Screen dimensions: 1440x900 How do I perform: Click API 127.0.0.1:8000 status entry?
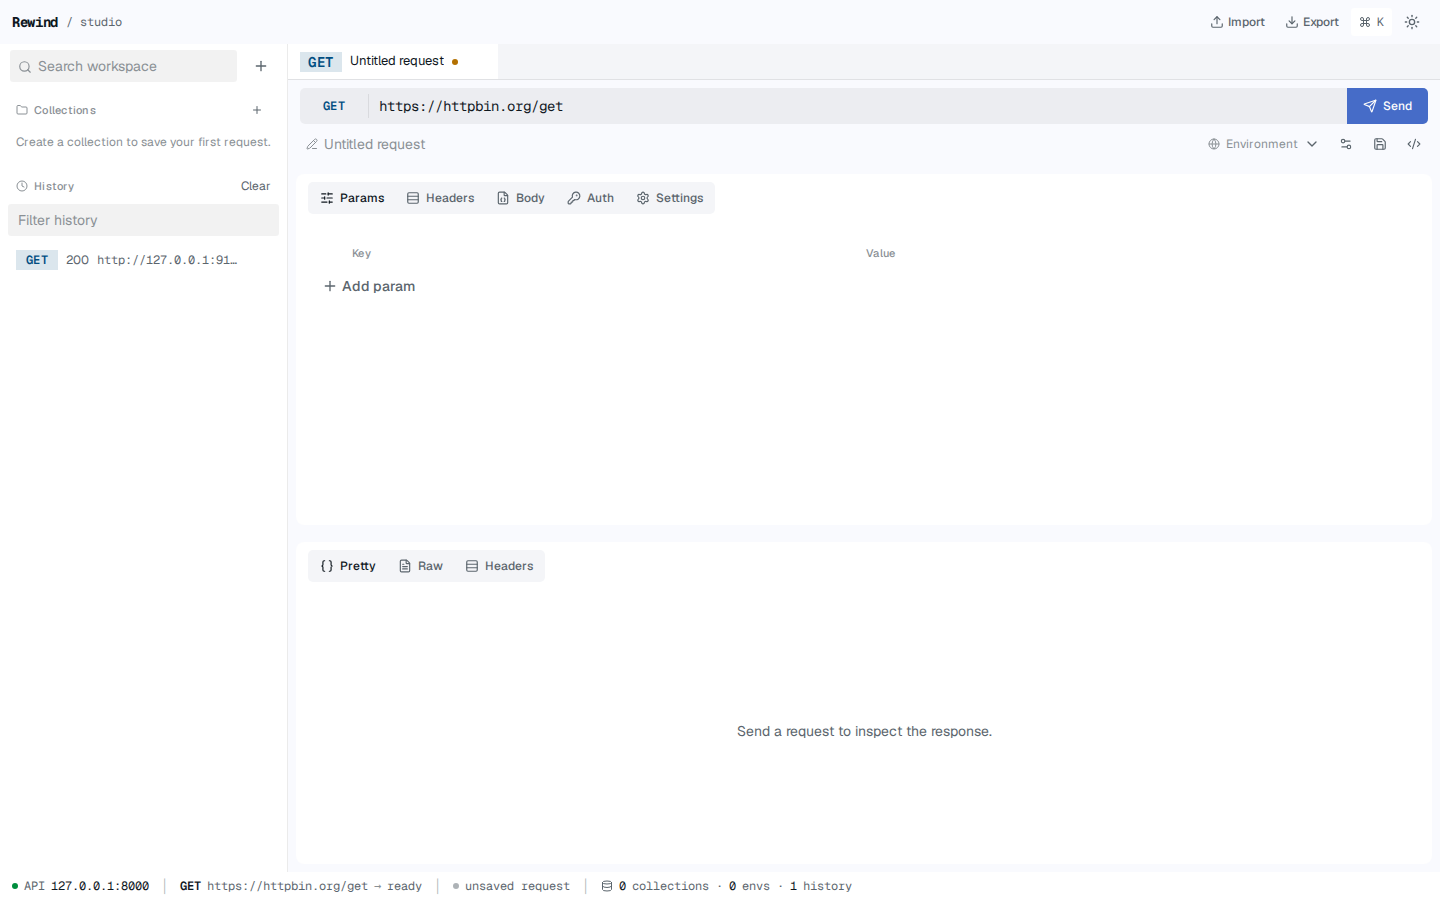click(x=80, y=886)
